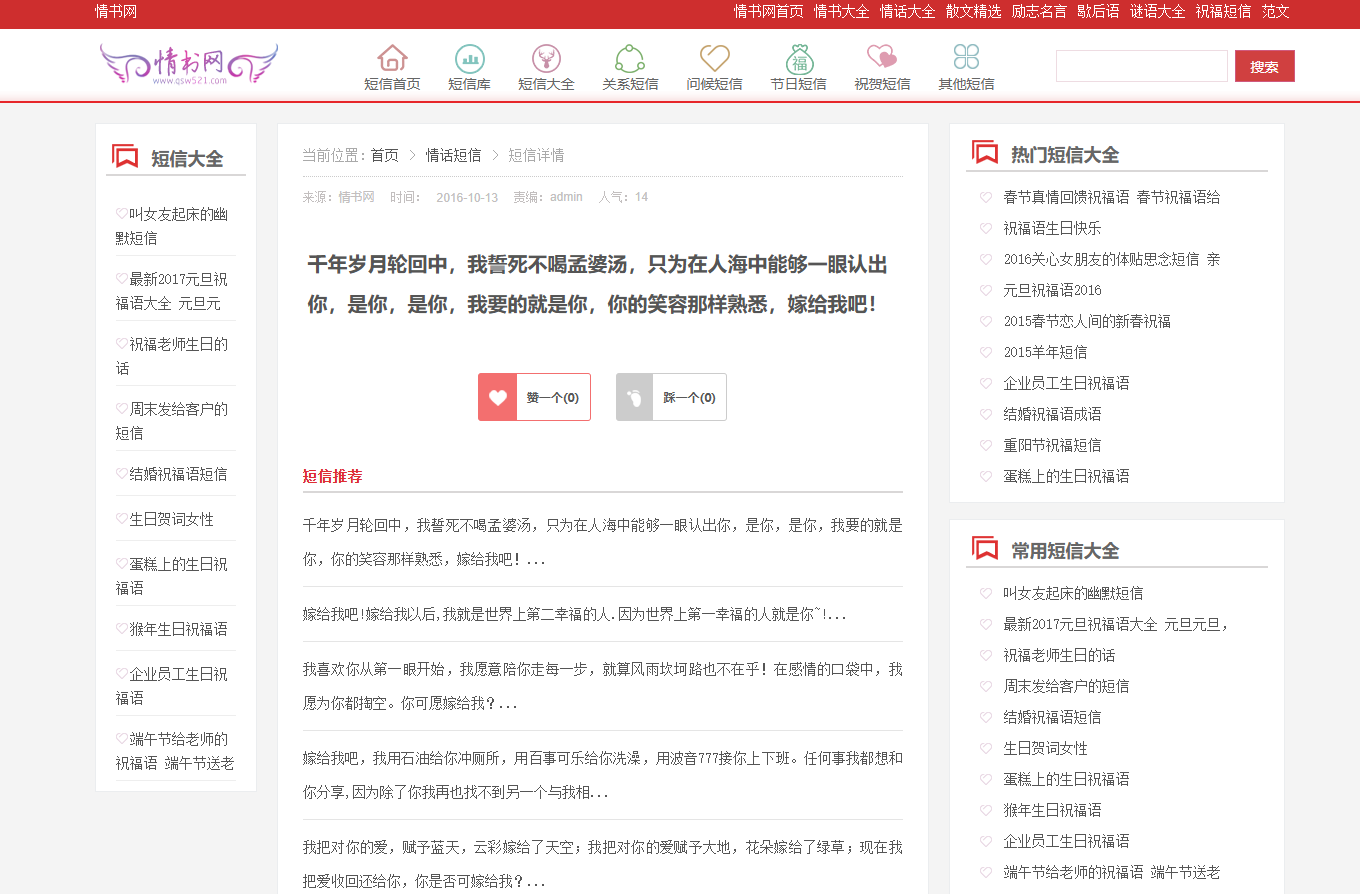Open 情话大全 top menu item
This screenshot has width=1360, height=894.
[908, 12]
